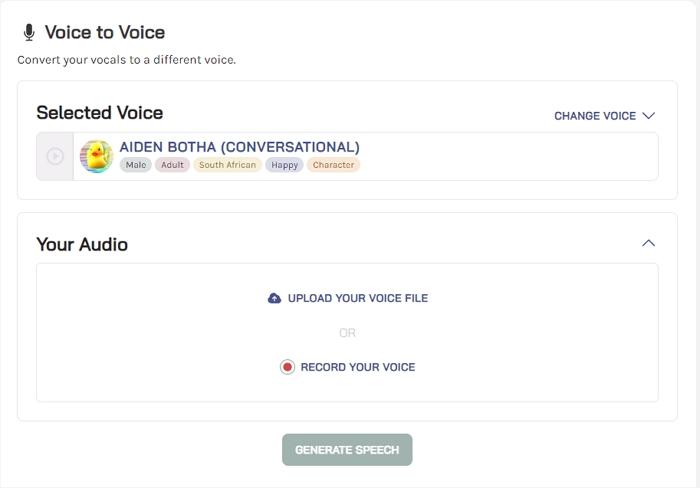This screenshot has width=700, height=488.
Task: Click the Voice to Voice heading
Action: [x=105, y=33]
